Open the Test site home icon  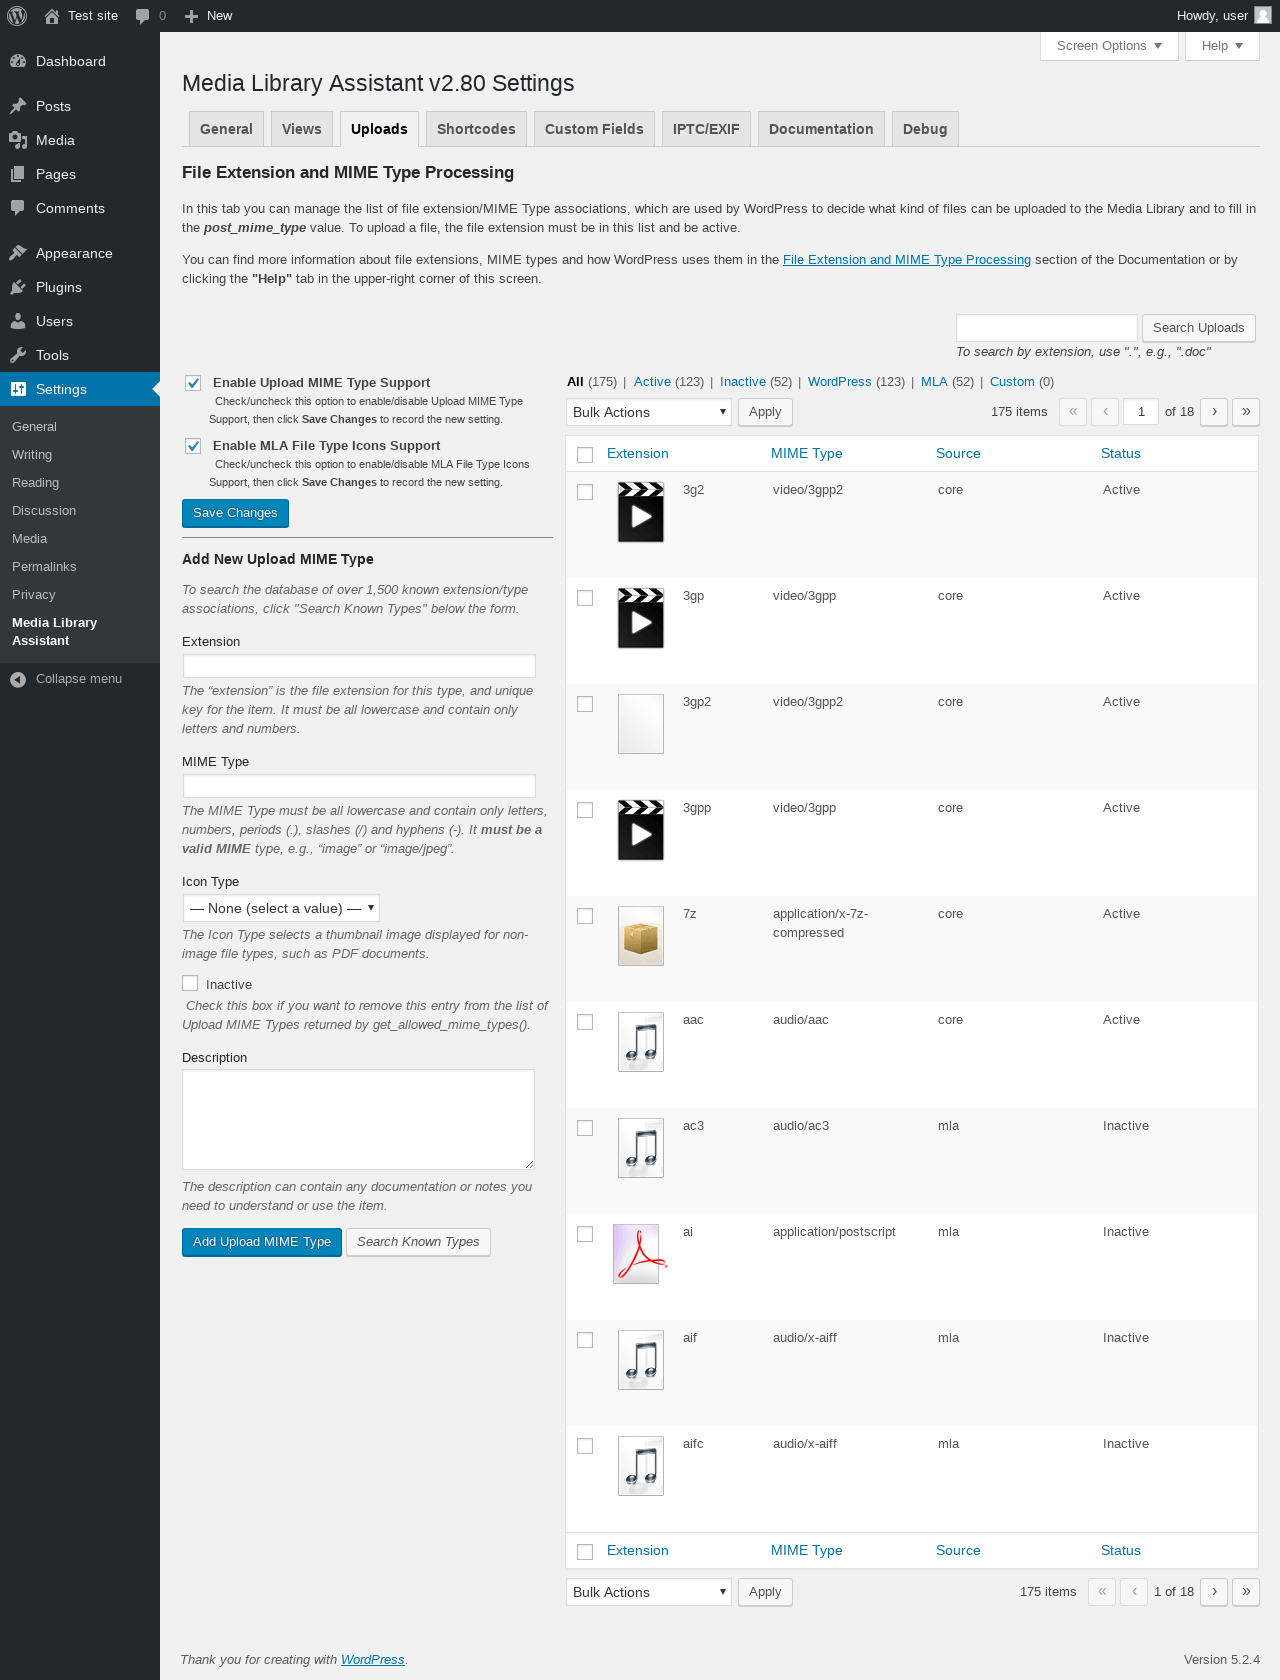[52, 16]
